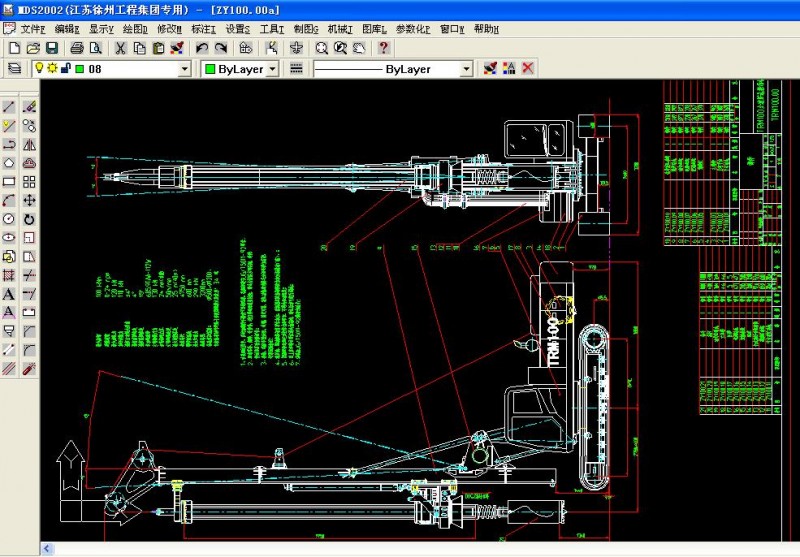The image size is (800, 557).
Task: Select the Rectangle drawing tool
Action: [x=9, y=182]
